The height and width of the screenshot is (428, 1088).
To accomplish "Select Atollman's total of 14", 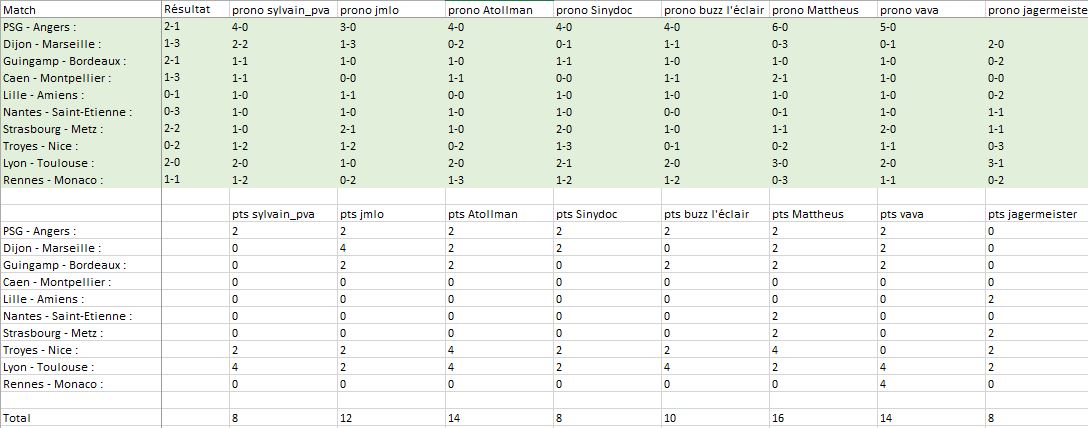I will point(500,418).
